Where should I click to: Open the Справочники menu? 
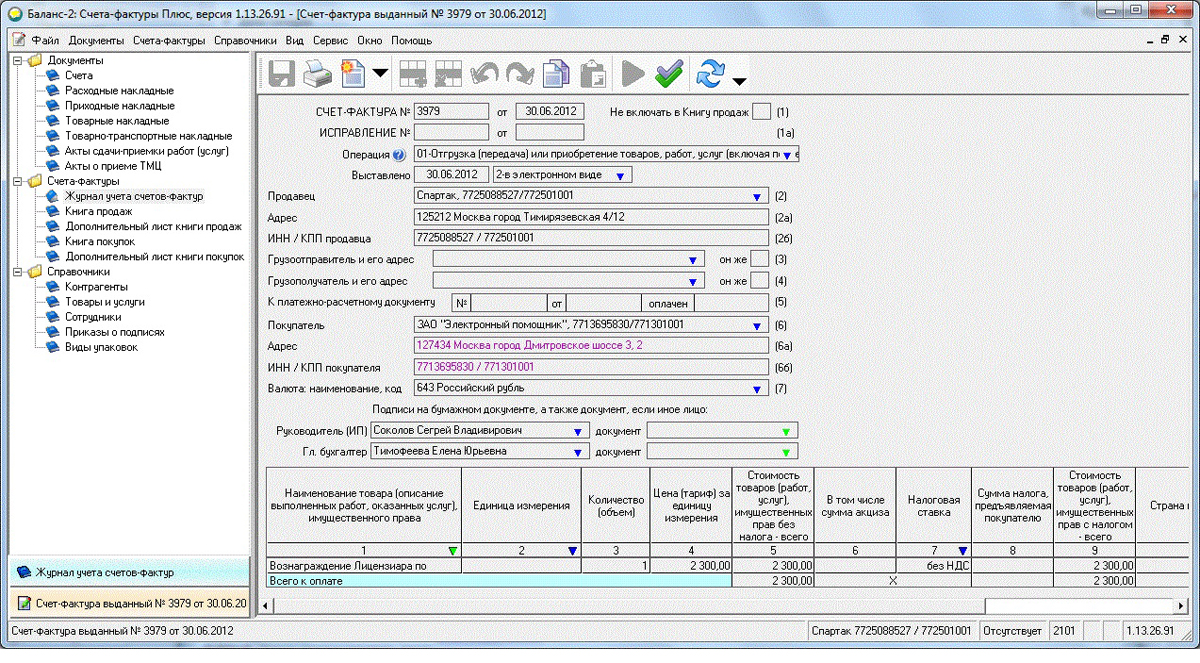coord(245,40)
